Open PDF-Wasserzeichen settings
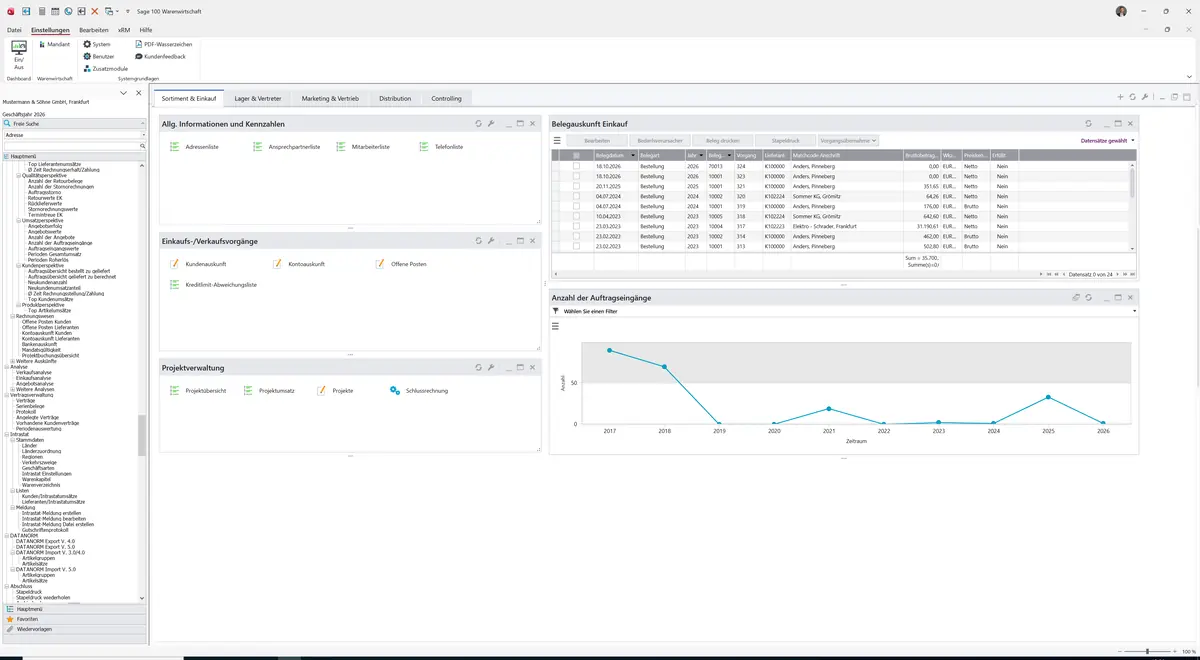Image resolution: width=1200 pixels, height=660 pixels. tap(163, 44)
